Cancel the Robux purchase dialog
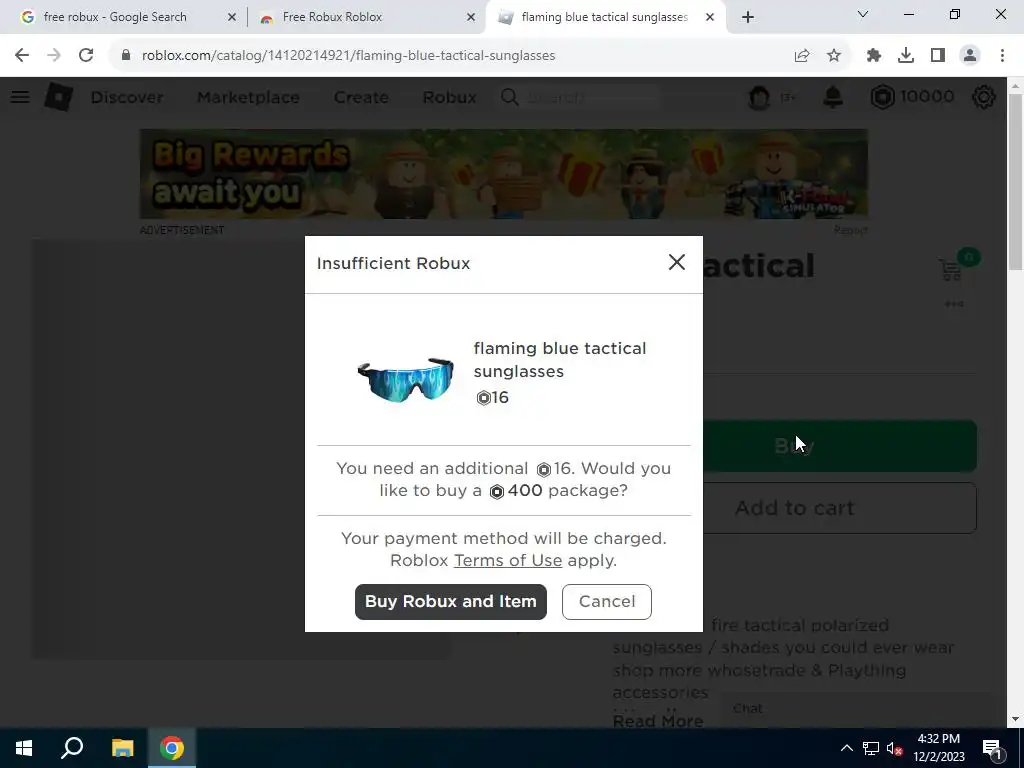The height and width of the screenshot is (768, 1024). pyautogui.click(x=607, y=601)
